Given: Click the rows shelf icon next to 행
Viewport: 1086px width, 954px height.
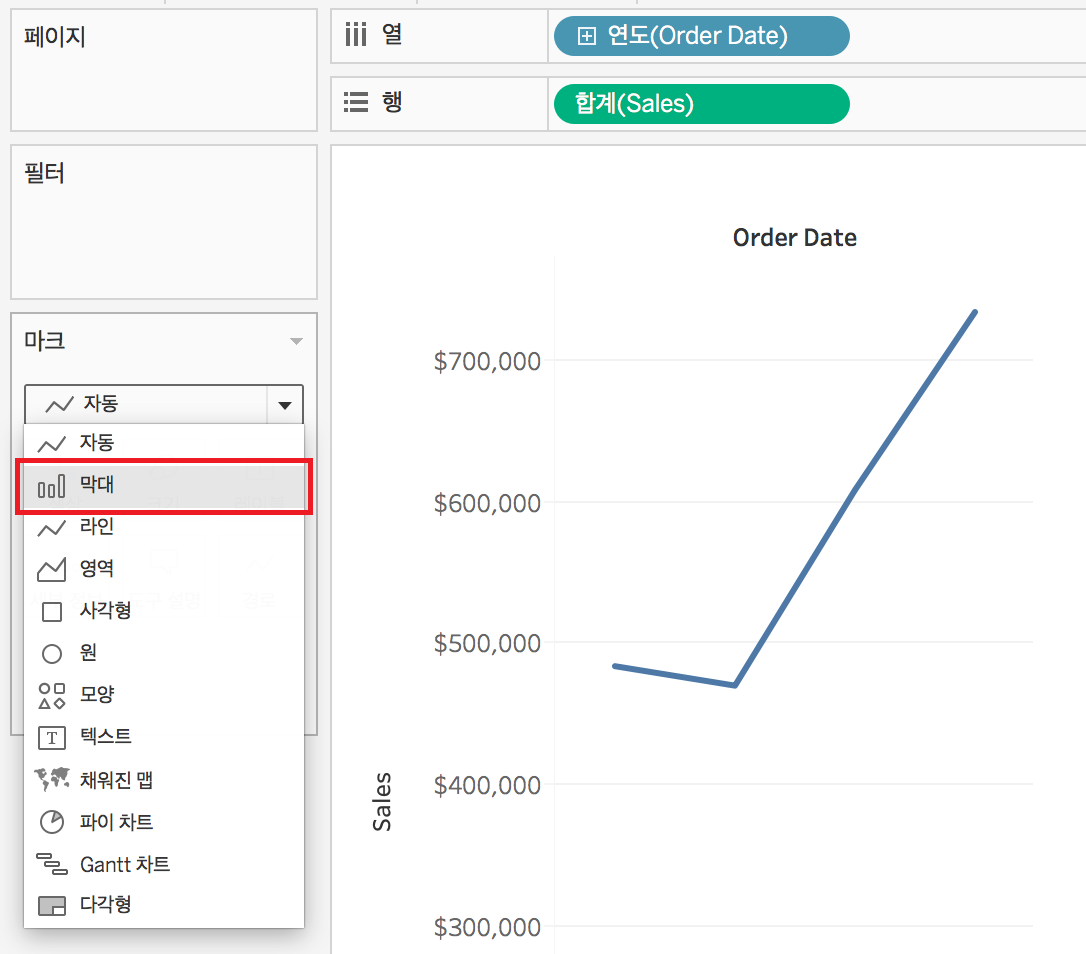Looking at the screenshot, I should click(x=356, y=103).
